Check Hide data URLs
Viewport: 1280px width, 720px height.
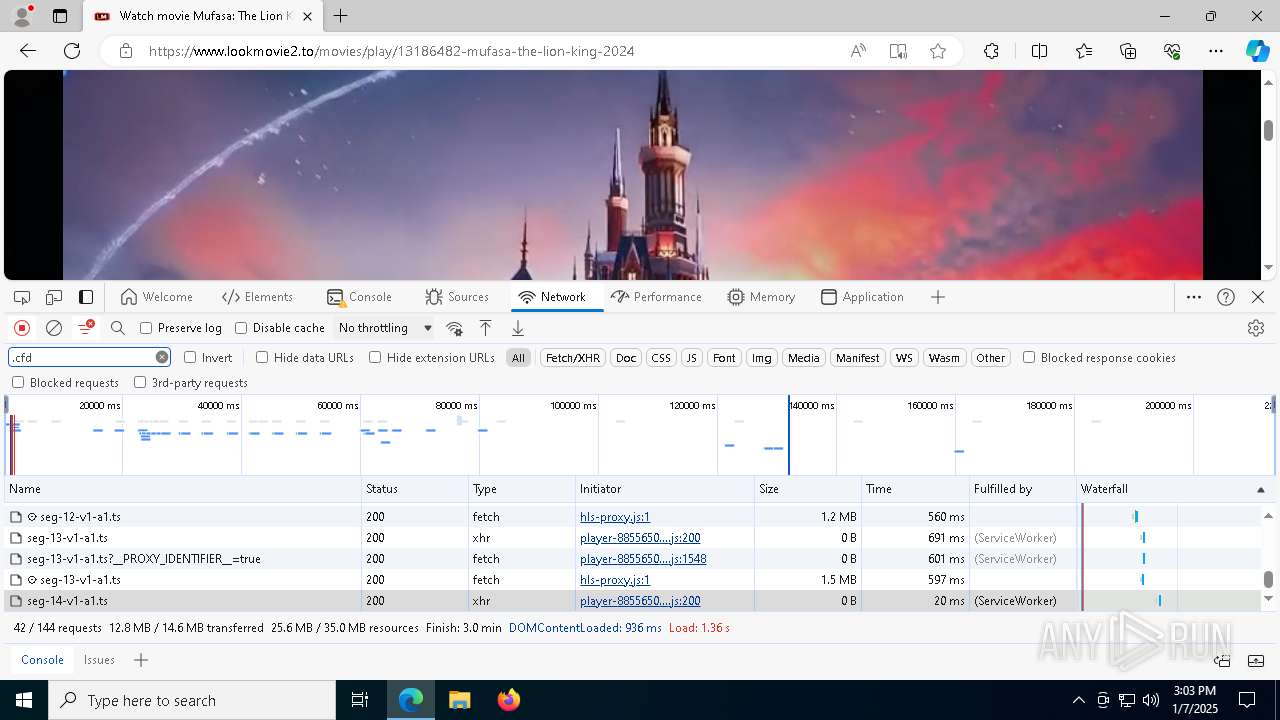(262, 357)
